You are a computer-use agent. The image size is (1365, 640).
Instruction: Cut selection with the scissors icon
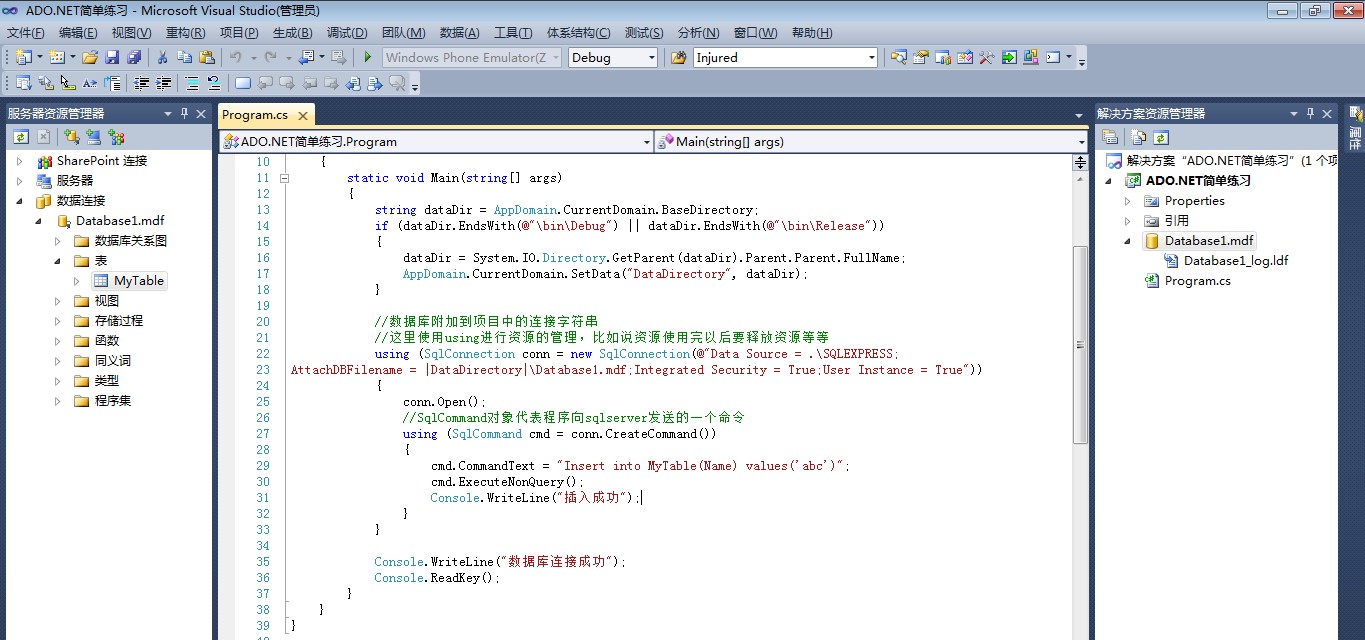point(162,58)
